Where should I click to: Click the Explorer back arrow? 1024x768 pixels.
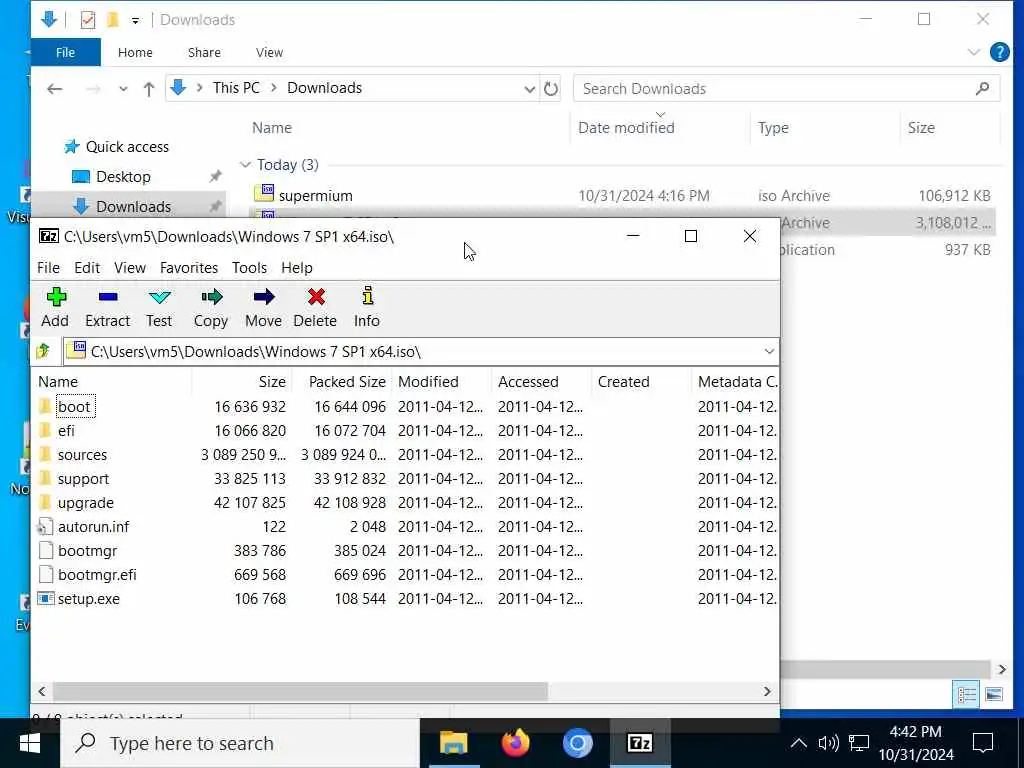click(55, 89)
